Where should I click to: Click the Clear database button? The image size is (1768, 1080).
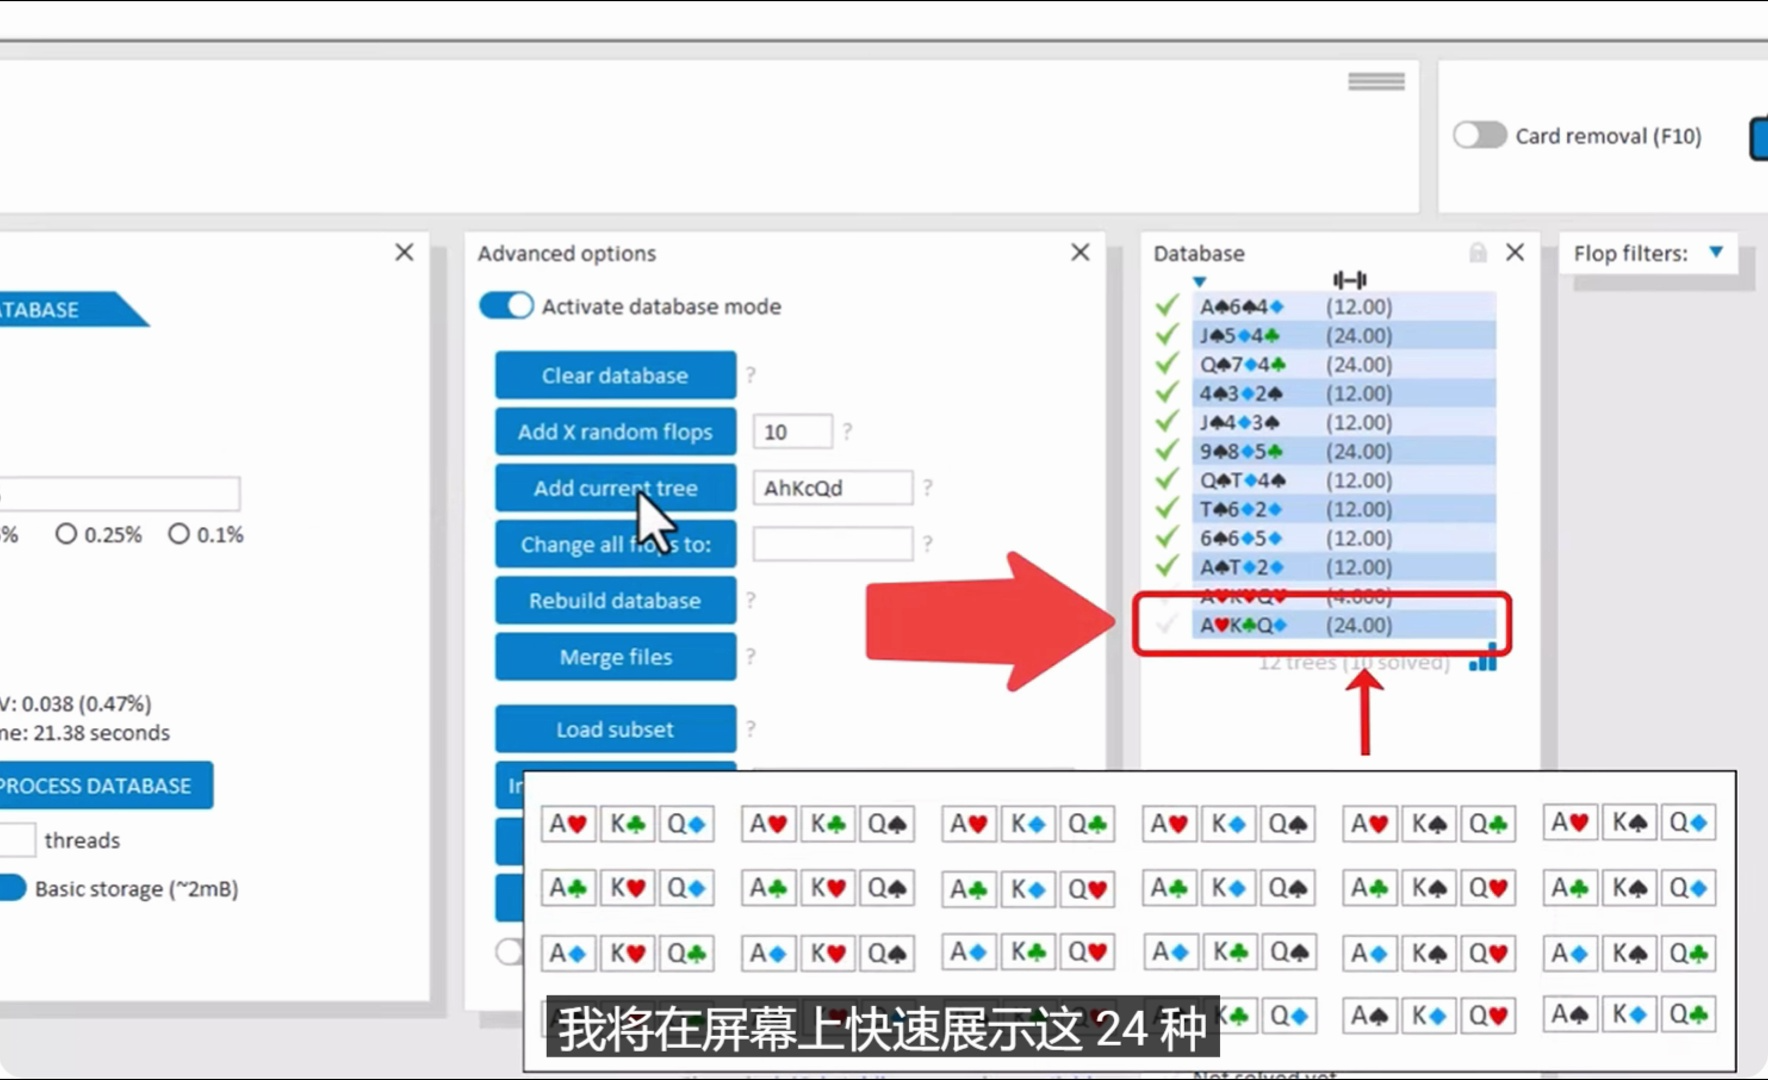click(x=615, y=375)
